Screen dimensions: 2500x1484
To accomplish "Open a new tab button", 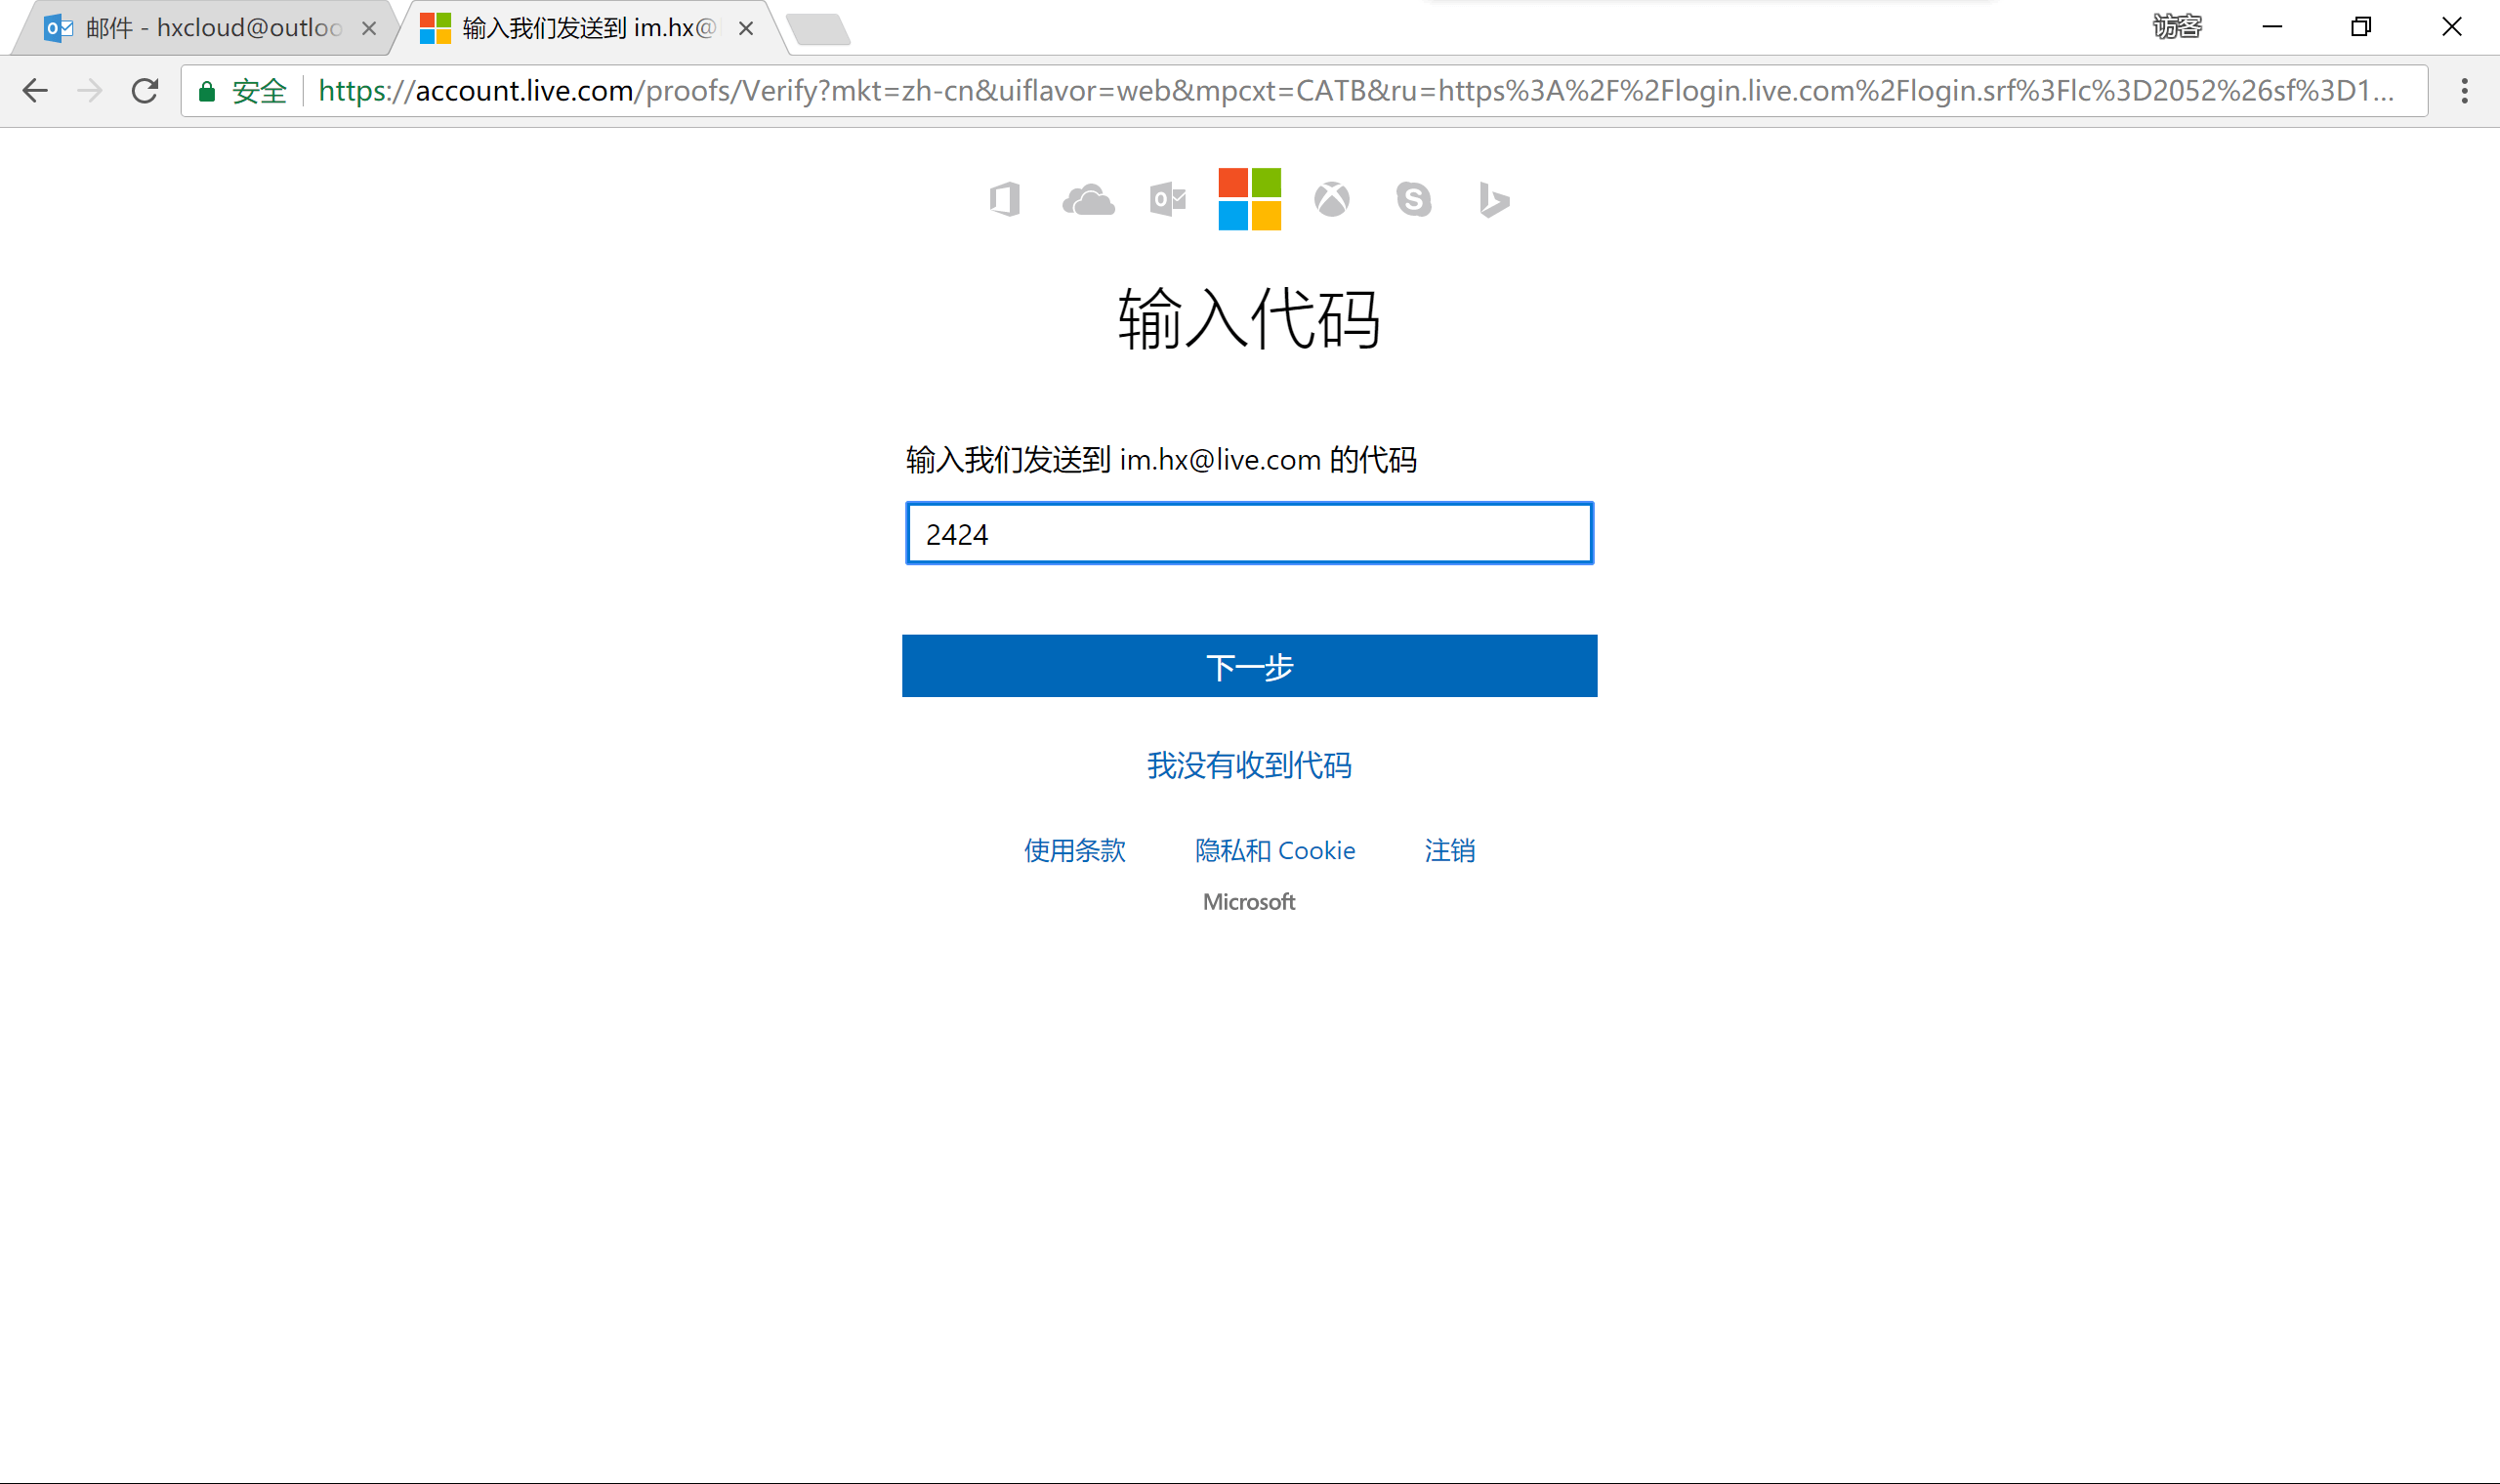I will click(819, 30).
